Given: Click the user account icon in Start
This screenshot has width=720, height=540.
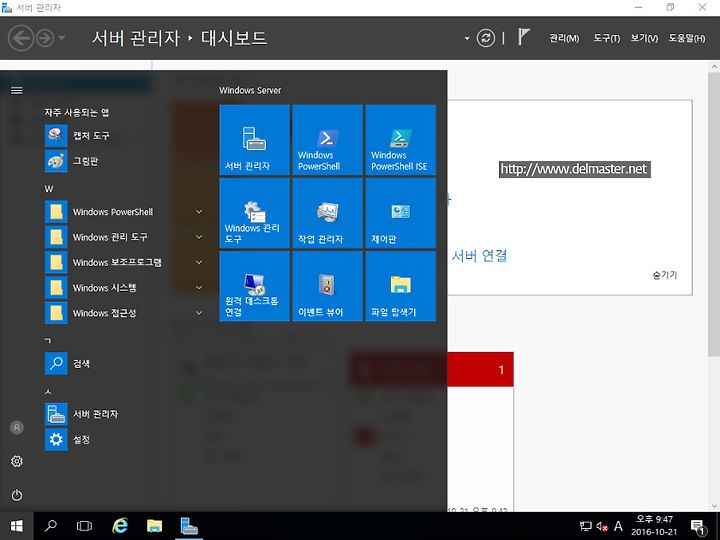Looking at the screenshot, I should pyautogui.click(x=17, y=428).
